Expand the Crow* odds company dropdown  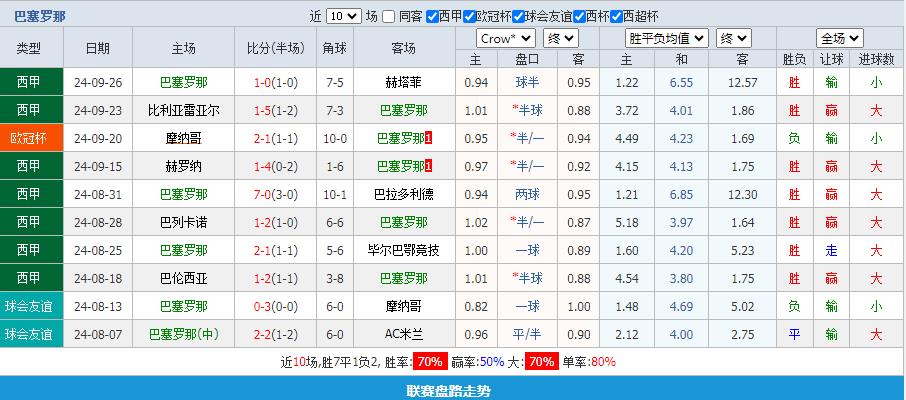pos(505,38)
